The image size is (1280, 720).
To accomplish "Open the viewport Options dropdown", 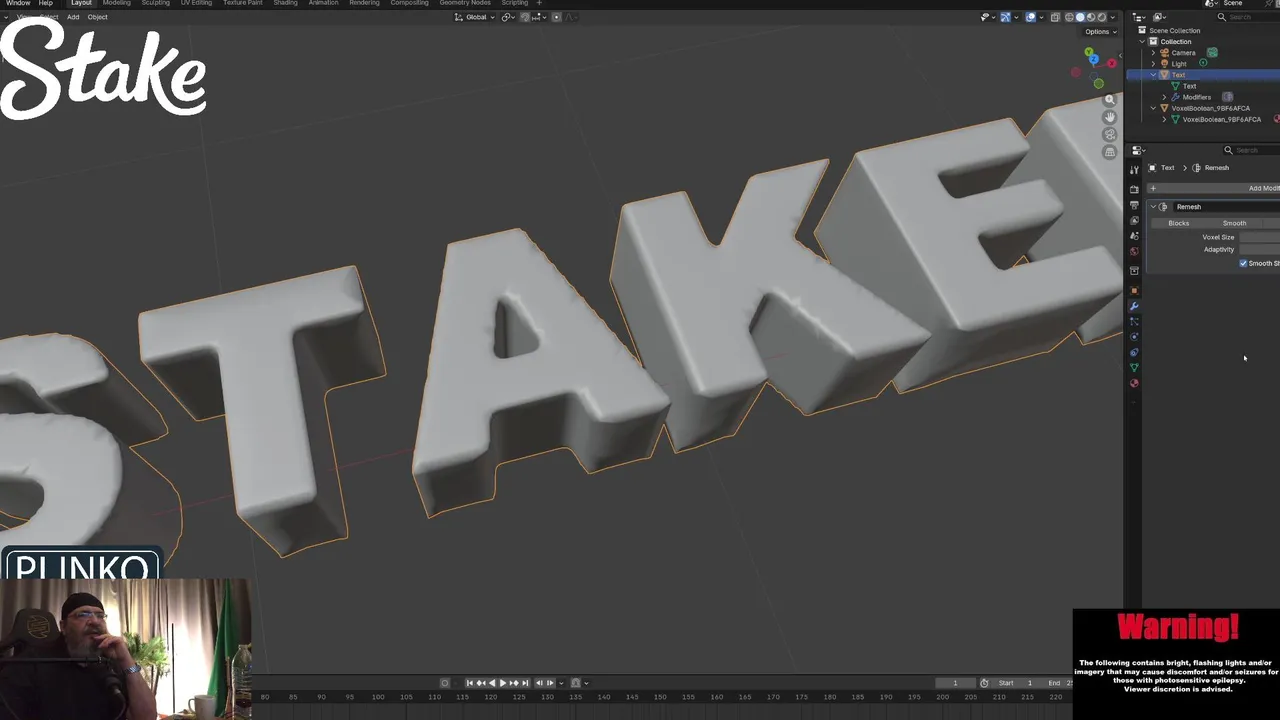I will [x=1100, y=31].
